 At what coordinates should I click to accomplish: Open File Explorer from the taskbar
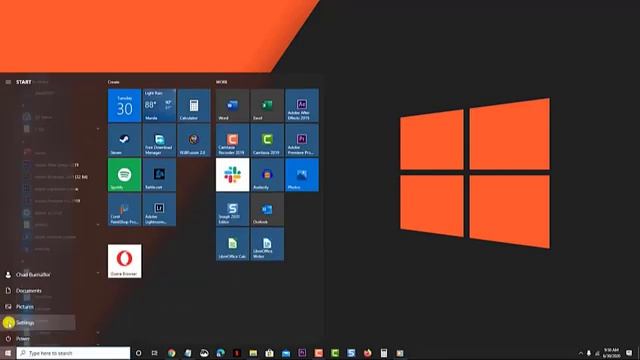point(253,353)
